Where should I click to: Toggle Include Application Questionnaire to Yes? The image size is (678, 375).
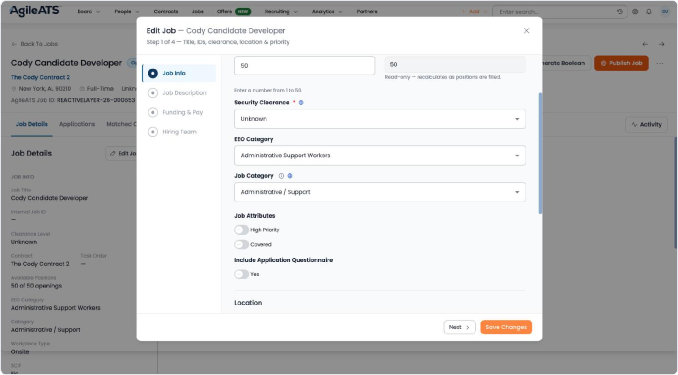tap(241, 274)
